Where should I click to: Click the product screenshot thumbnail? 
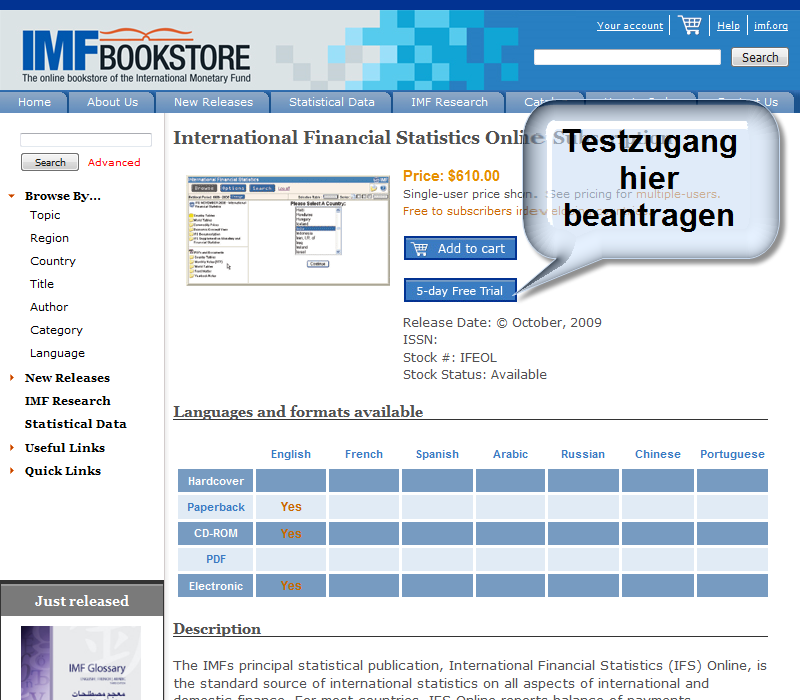tap(288, 230)
